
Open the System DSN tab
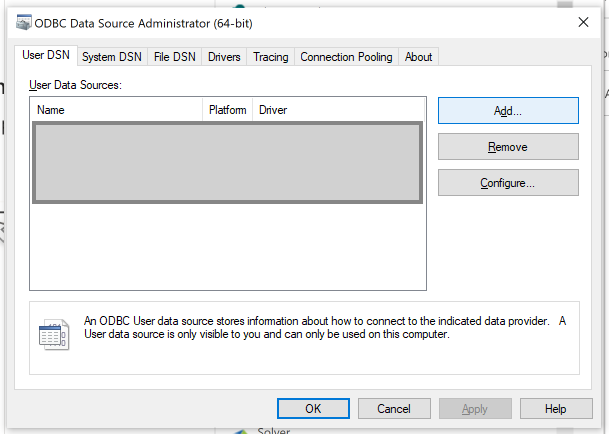(x=112, y=57)
